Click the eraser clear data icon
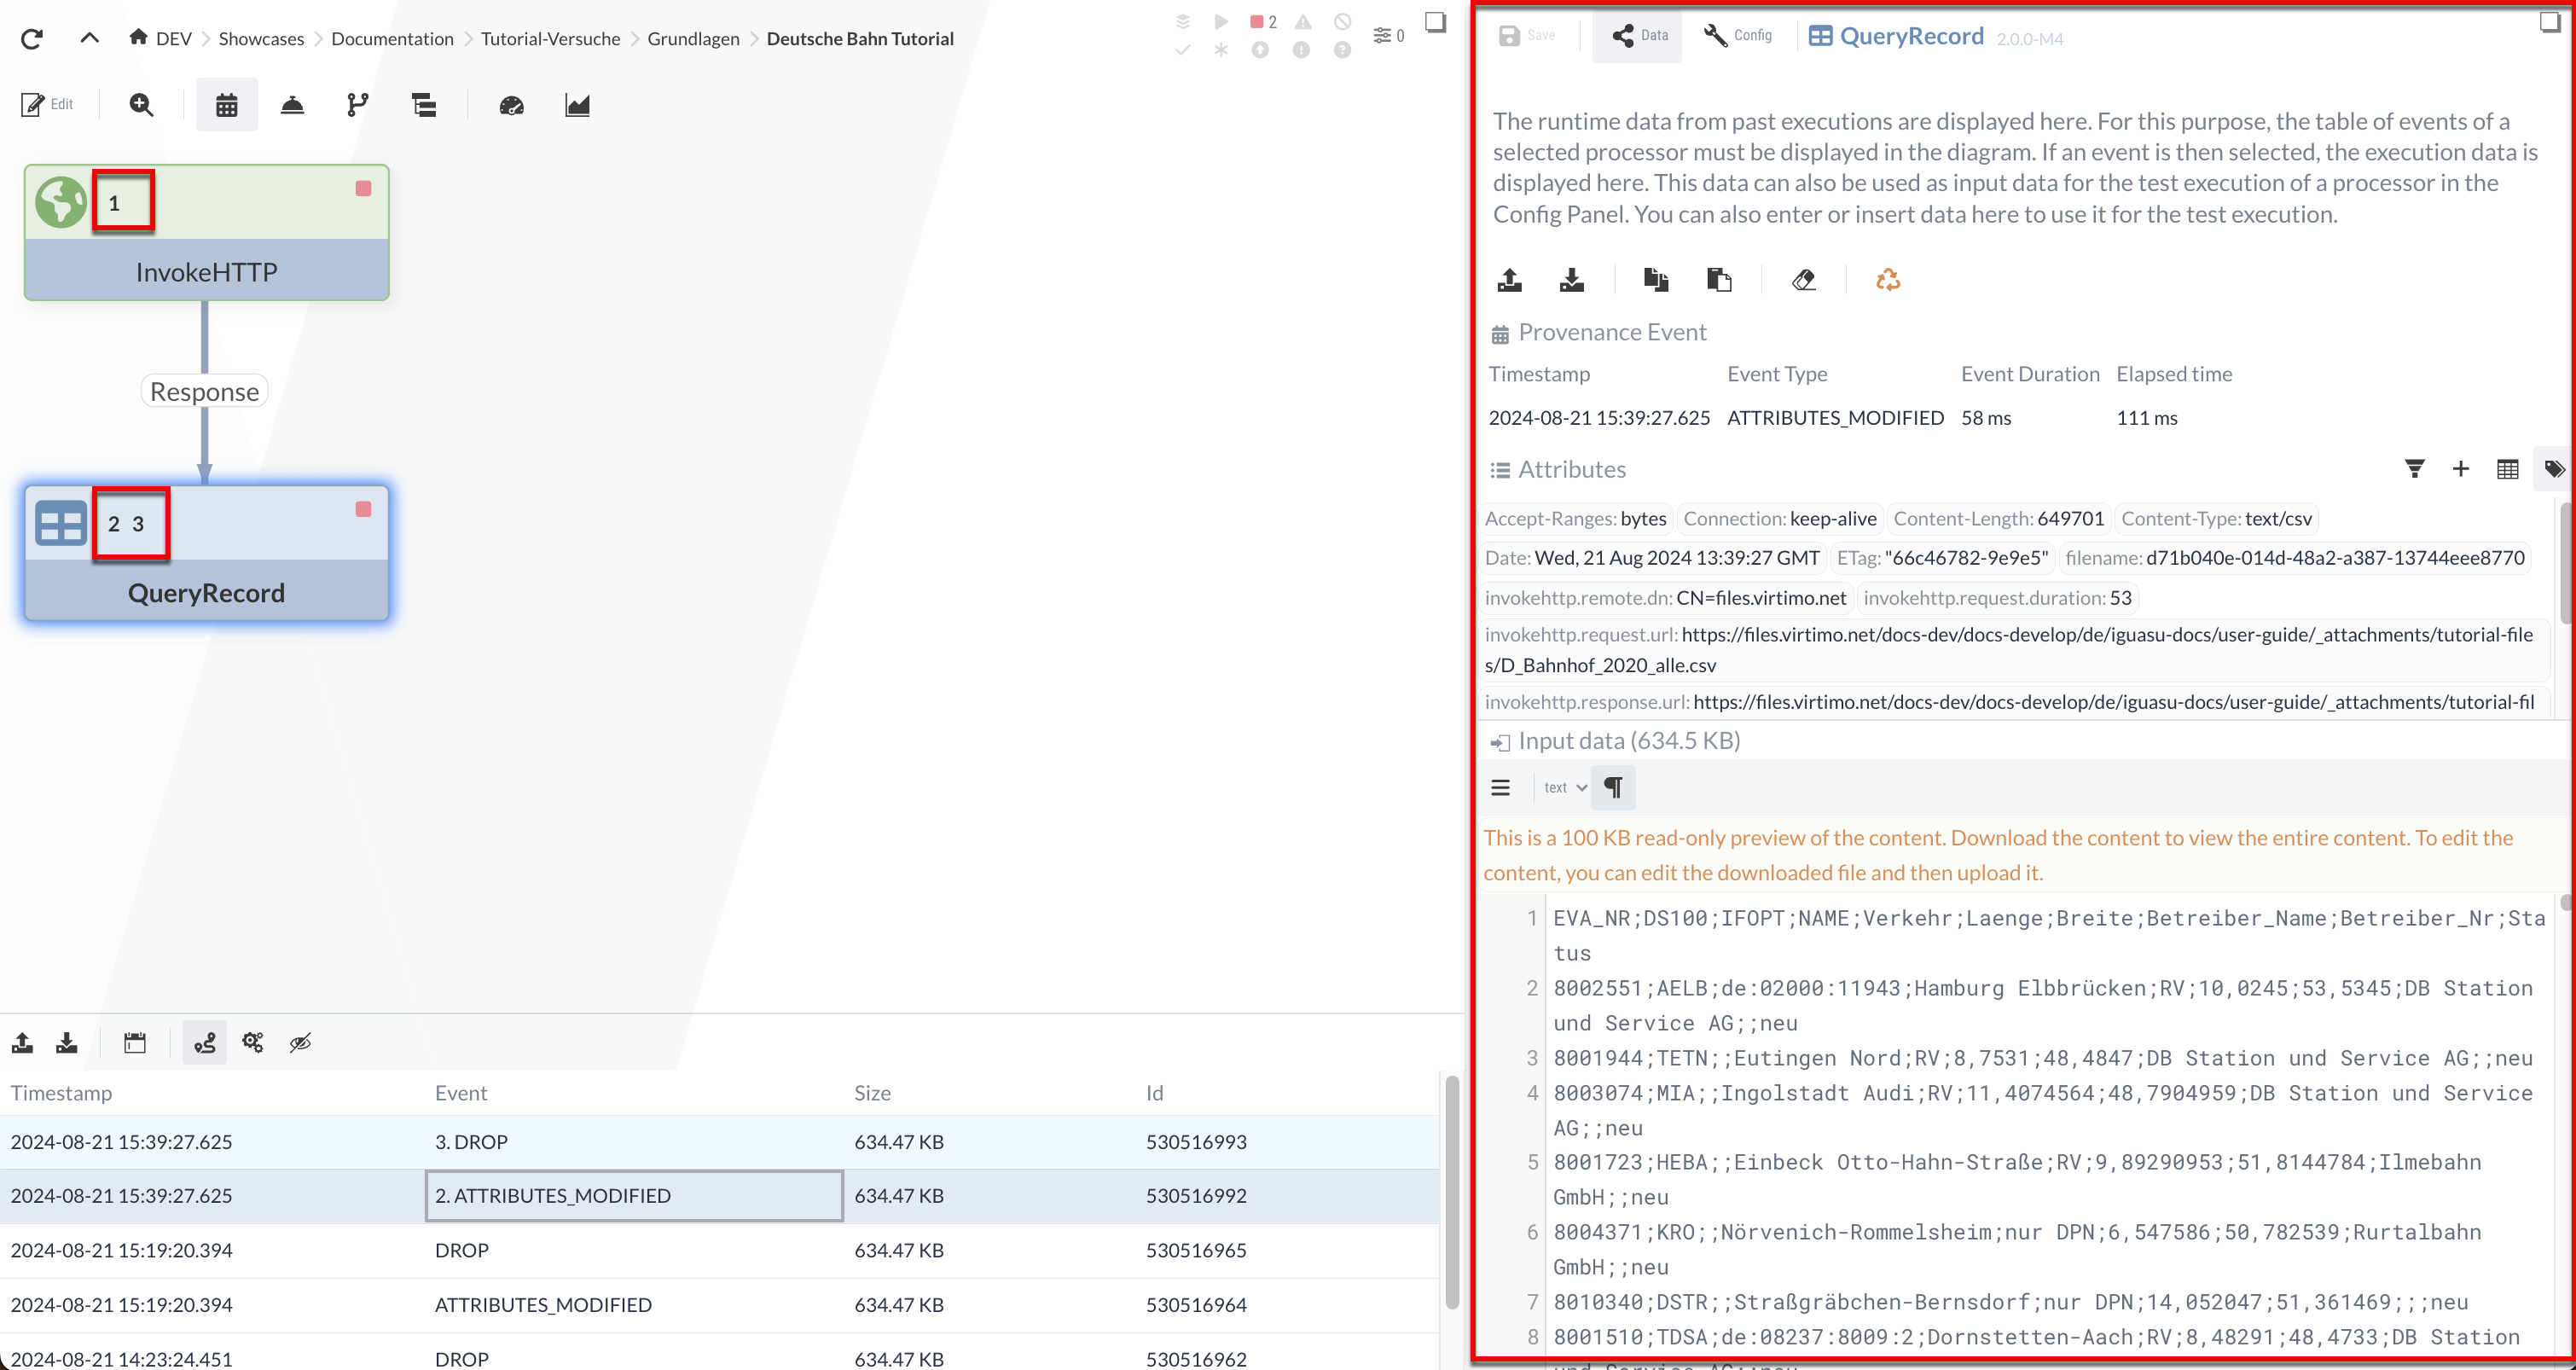The image size is (2576, 1370). click(1804, 280)
